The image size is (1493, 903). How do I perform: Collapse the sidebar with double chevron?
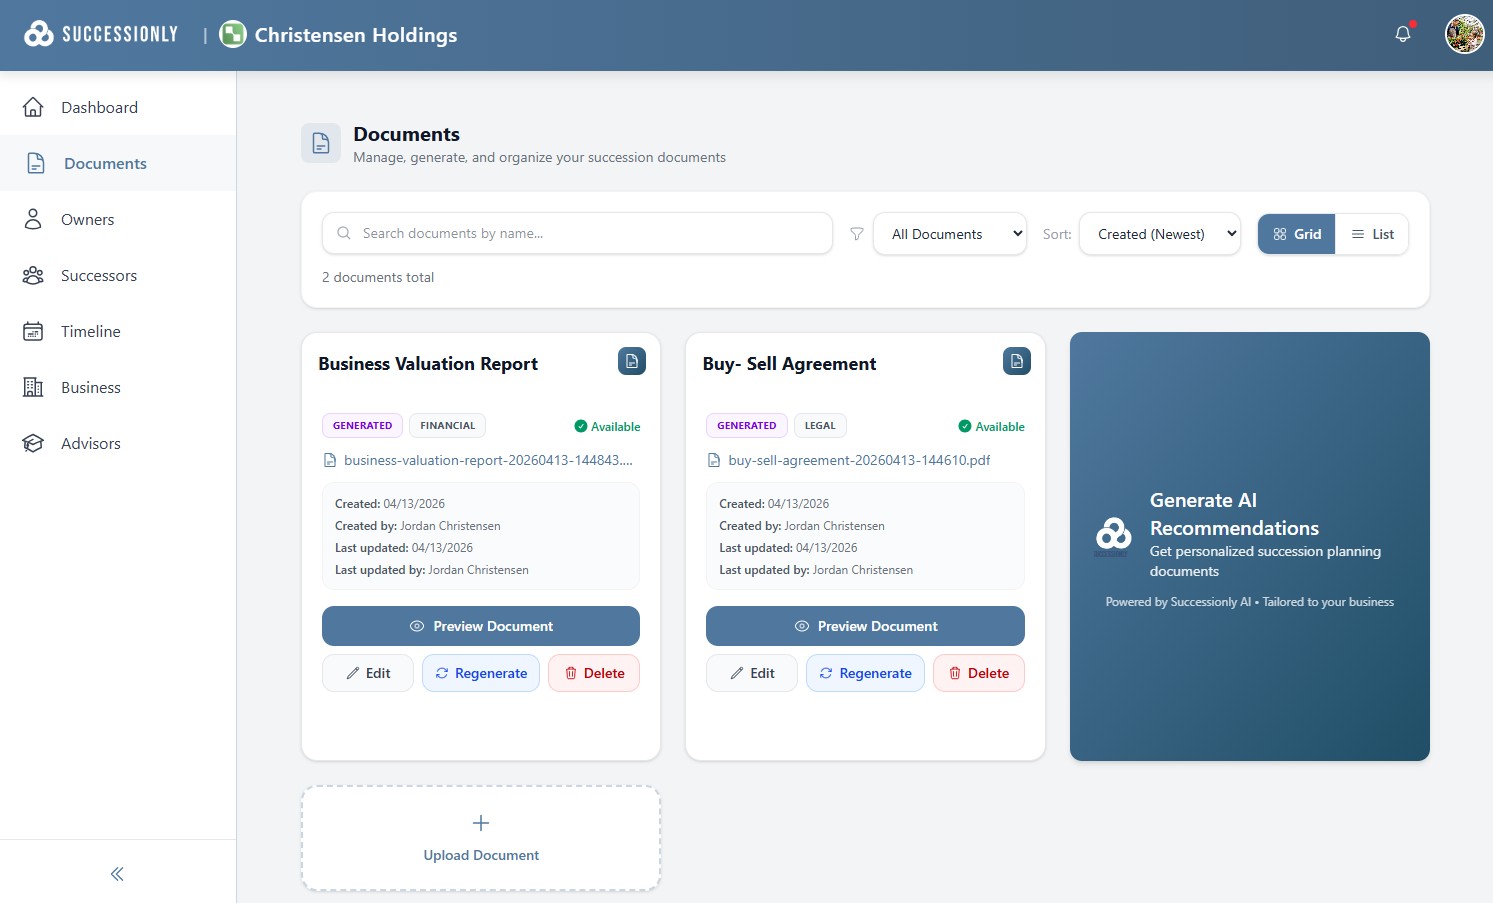117,874
